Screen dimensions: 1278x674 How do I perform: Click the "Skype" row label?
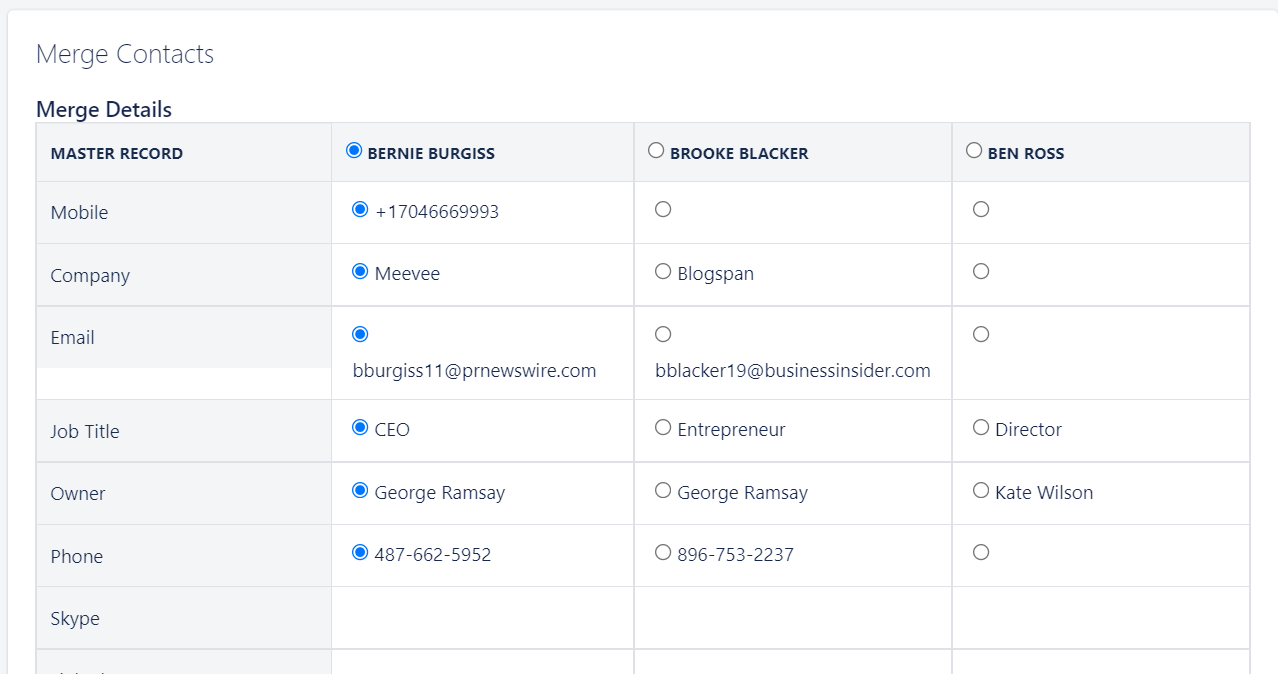[x=75, y=619]
